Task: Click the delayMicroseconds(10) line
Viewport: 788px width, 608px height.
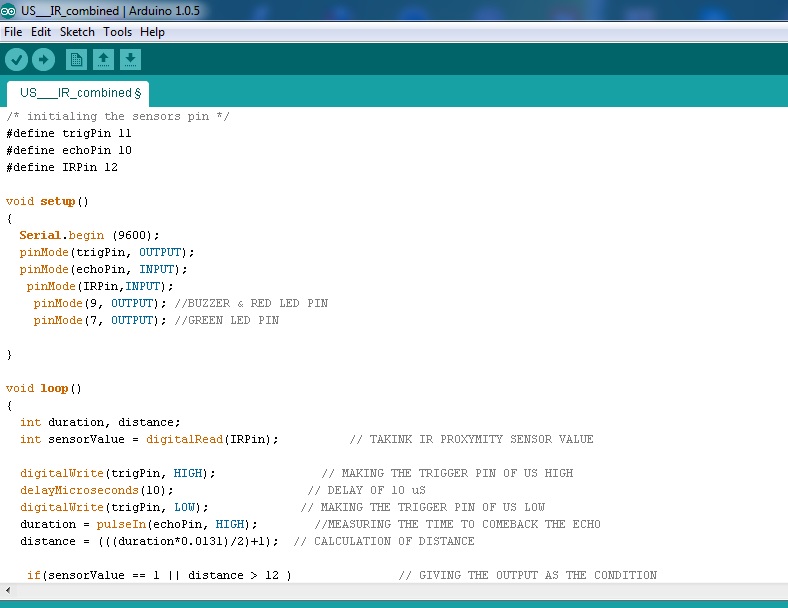Action: (96, 490)
